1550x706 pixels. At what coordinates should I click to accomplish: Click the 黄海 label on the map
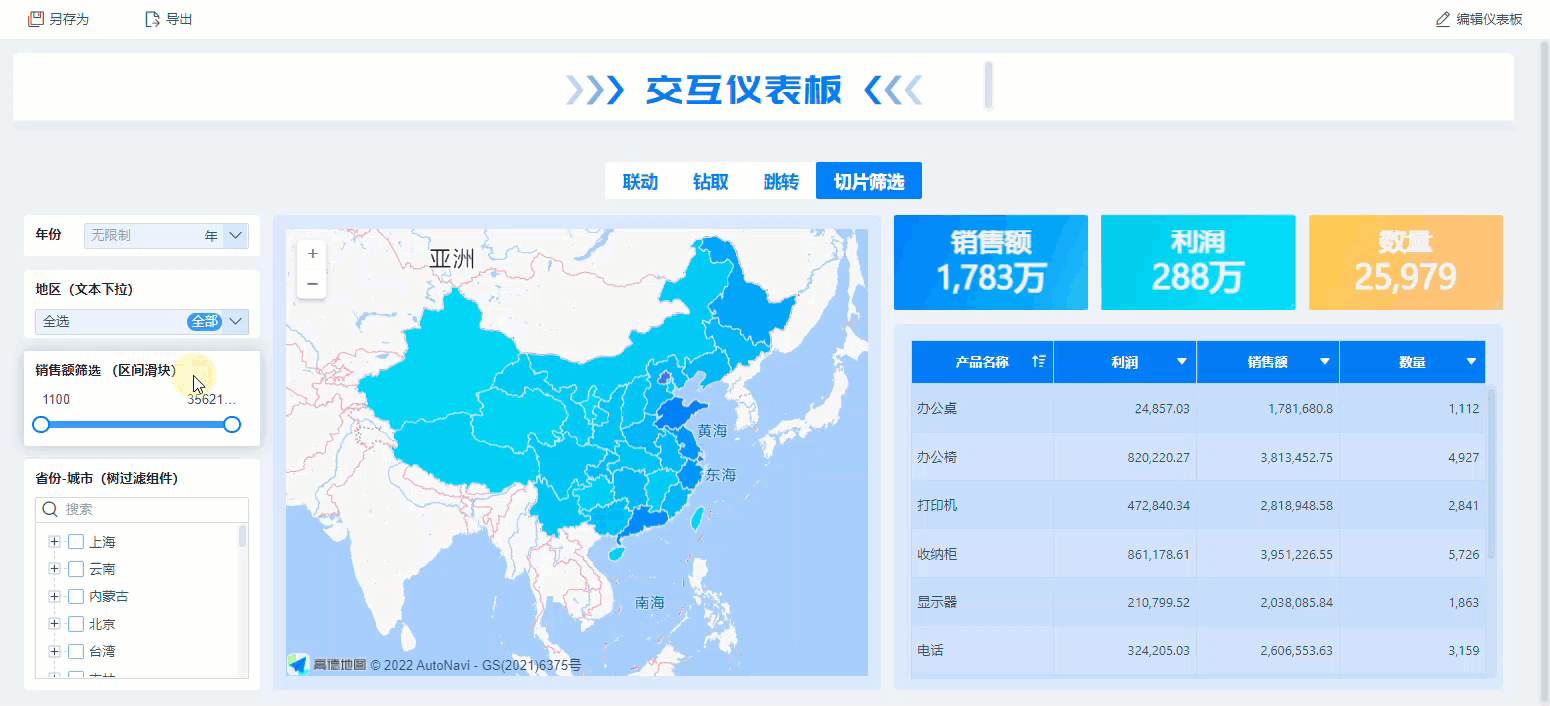(x=712, y=430)
